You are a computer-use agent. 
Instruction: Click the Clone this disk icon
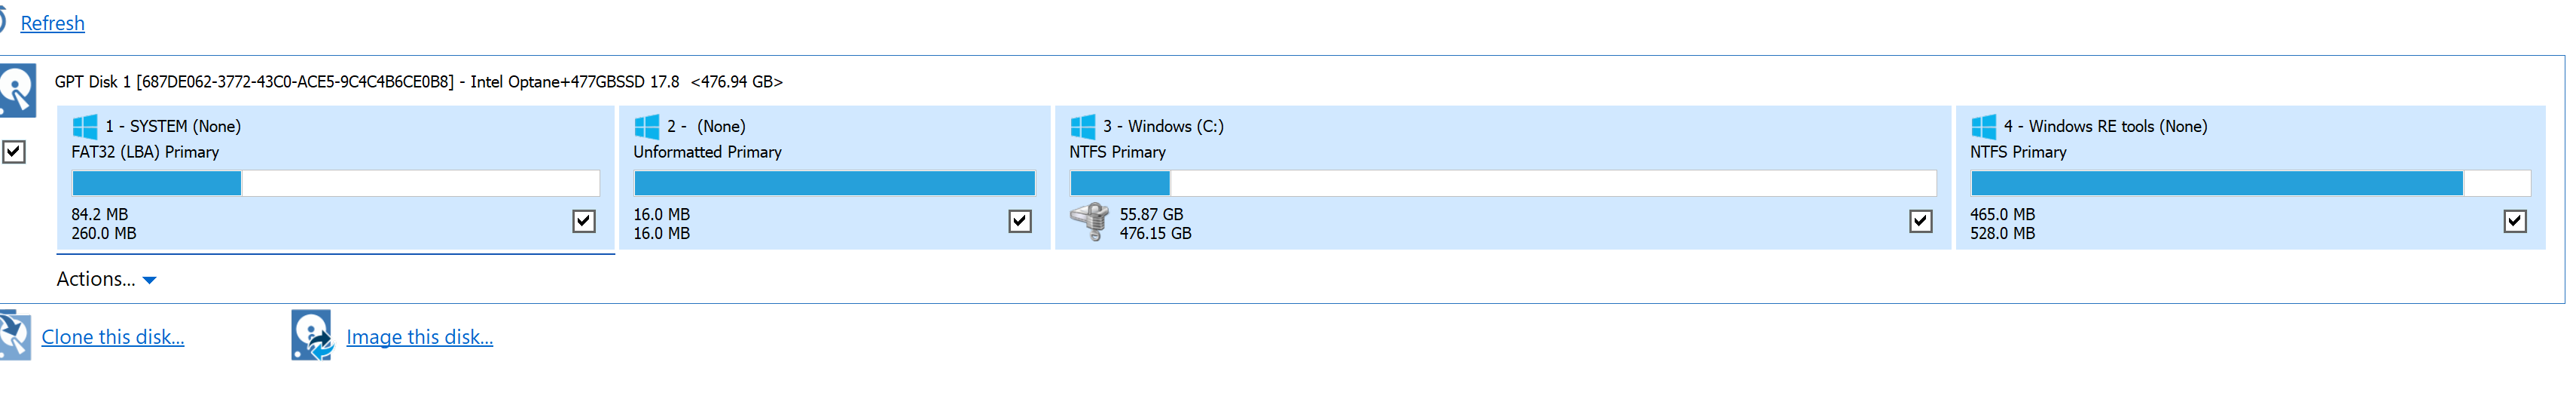15,336
